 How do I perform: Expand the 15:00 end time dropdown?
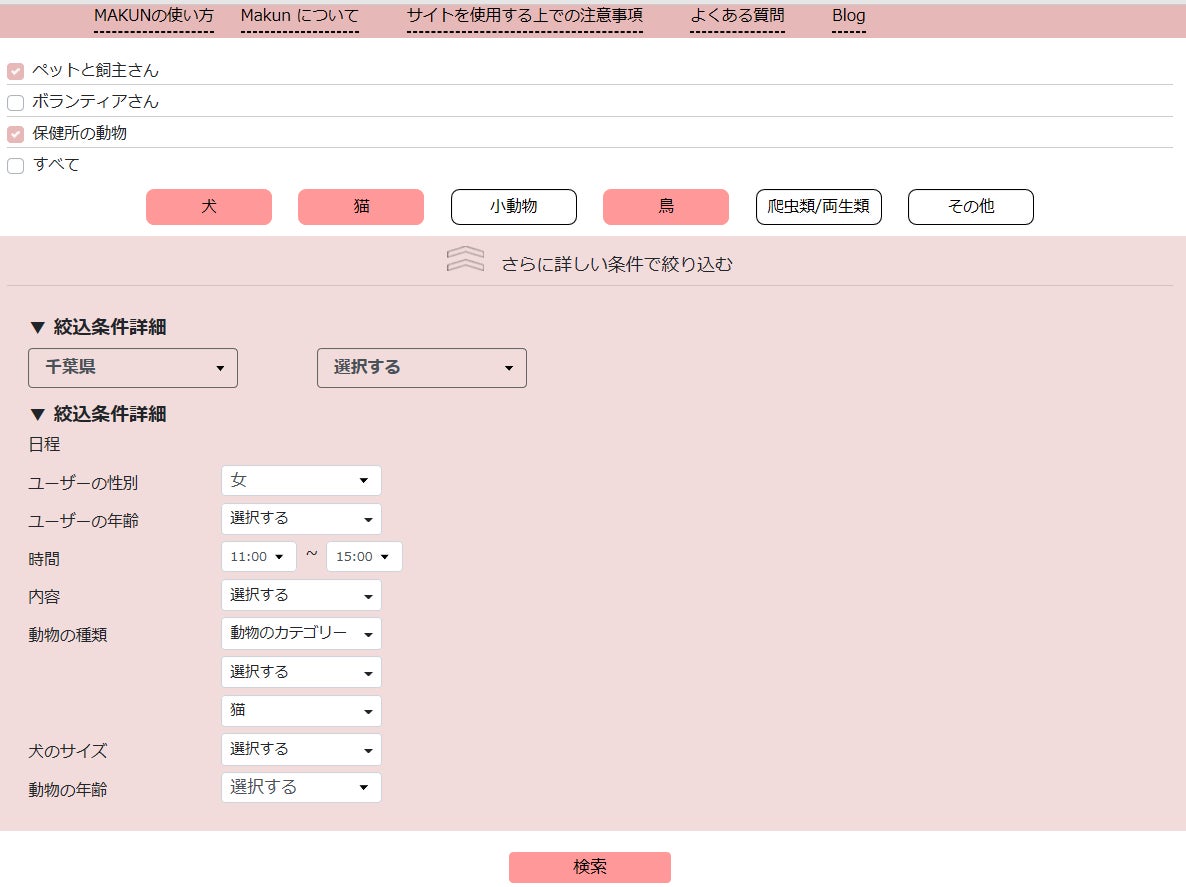coord(364,557)
